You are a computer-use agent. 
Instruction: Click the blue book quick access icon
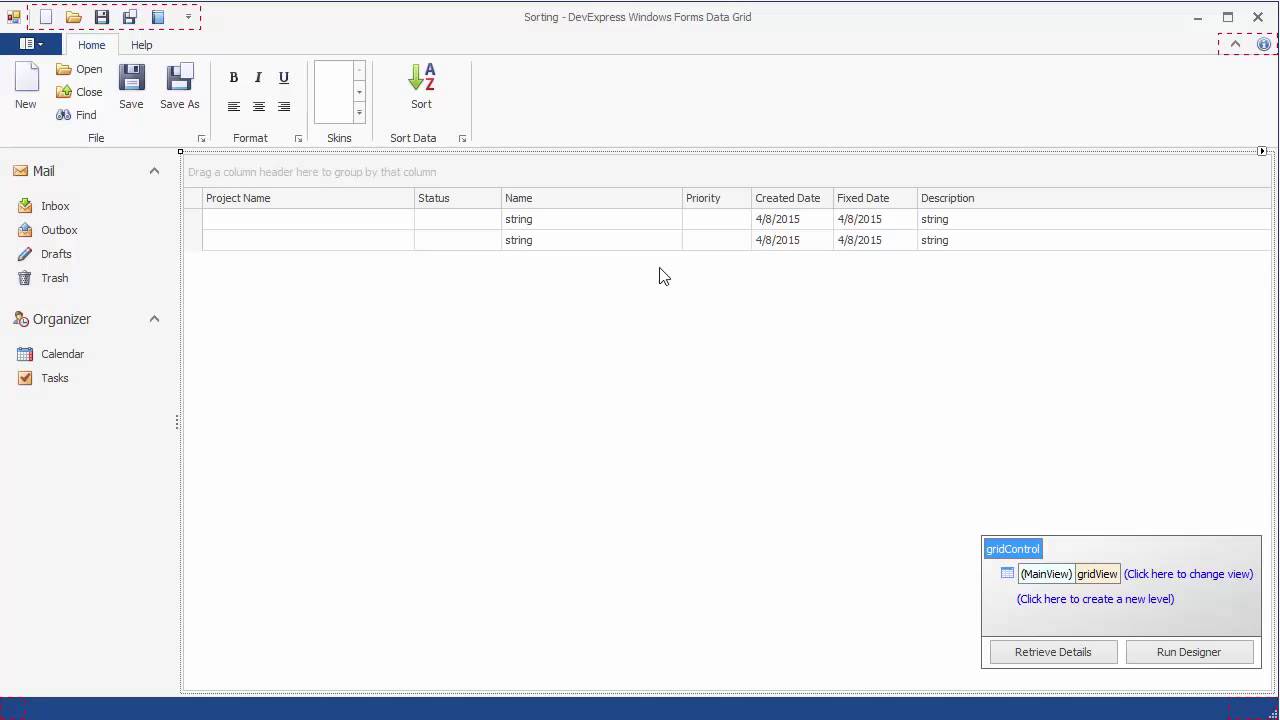point(158,17)
